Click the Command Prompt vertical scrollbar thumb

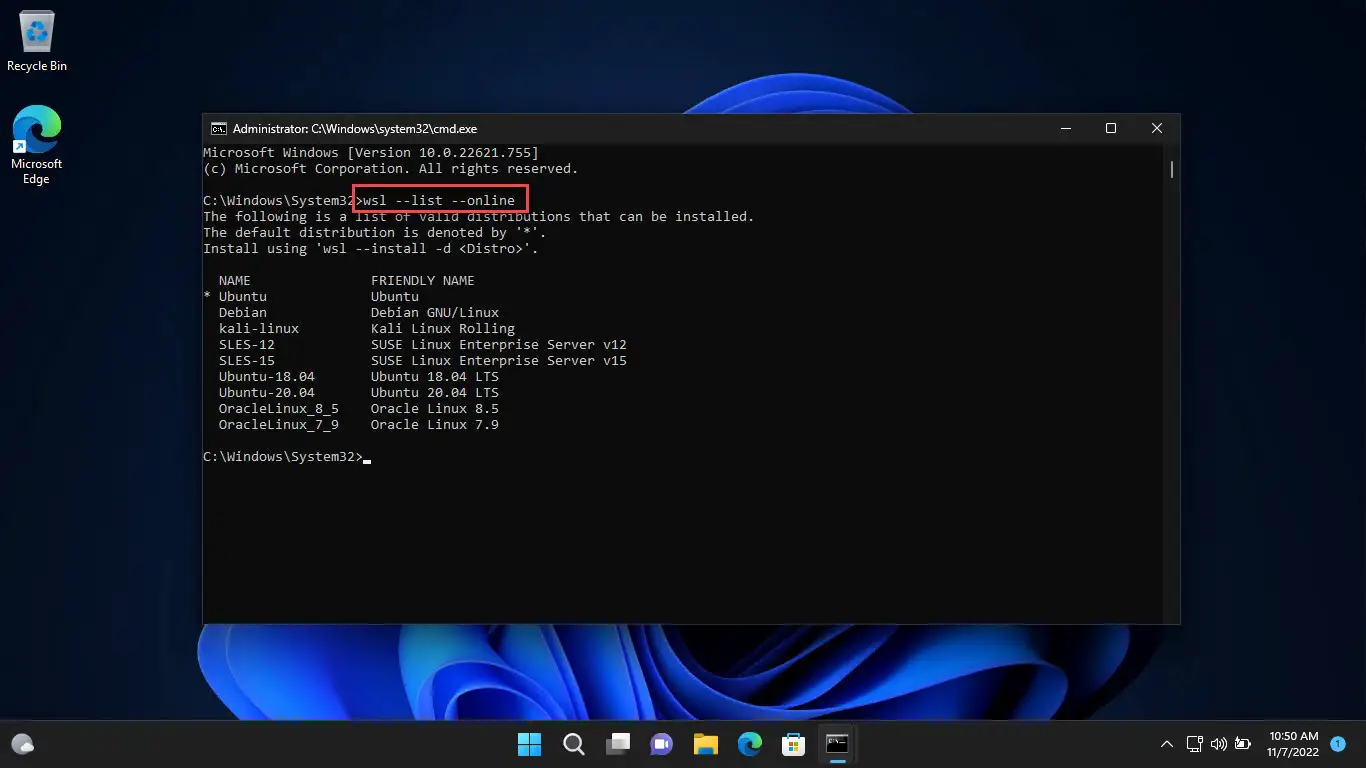1171,168
